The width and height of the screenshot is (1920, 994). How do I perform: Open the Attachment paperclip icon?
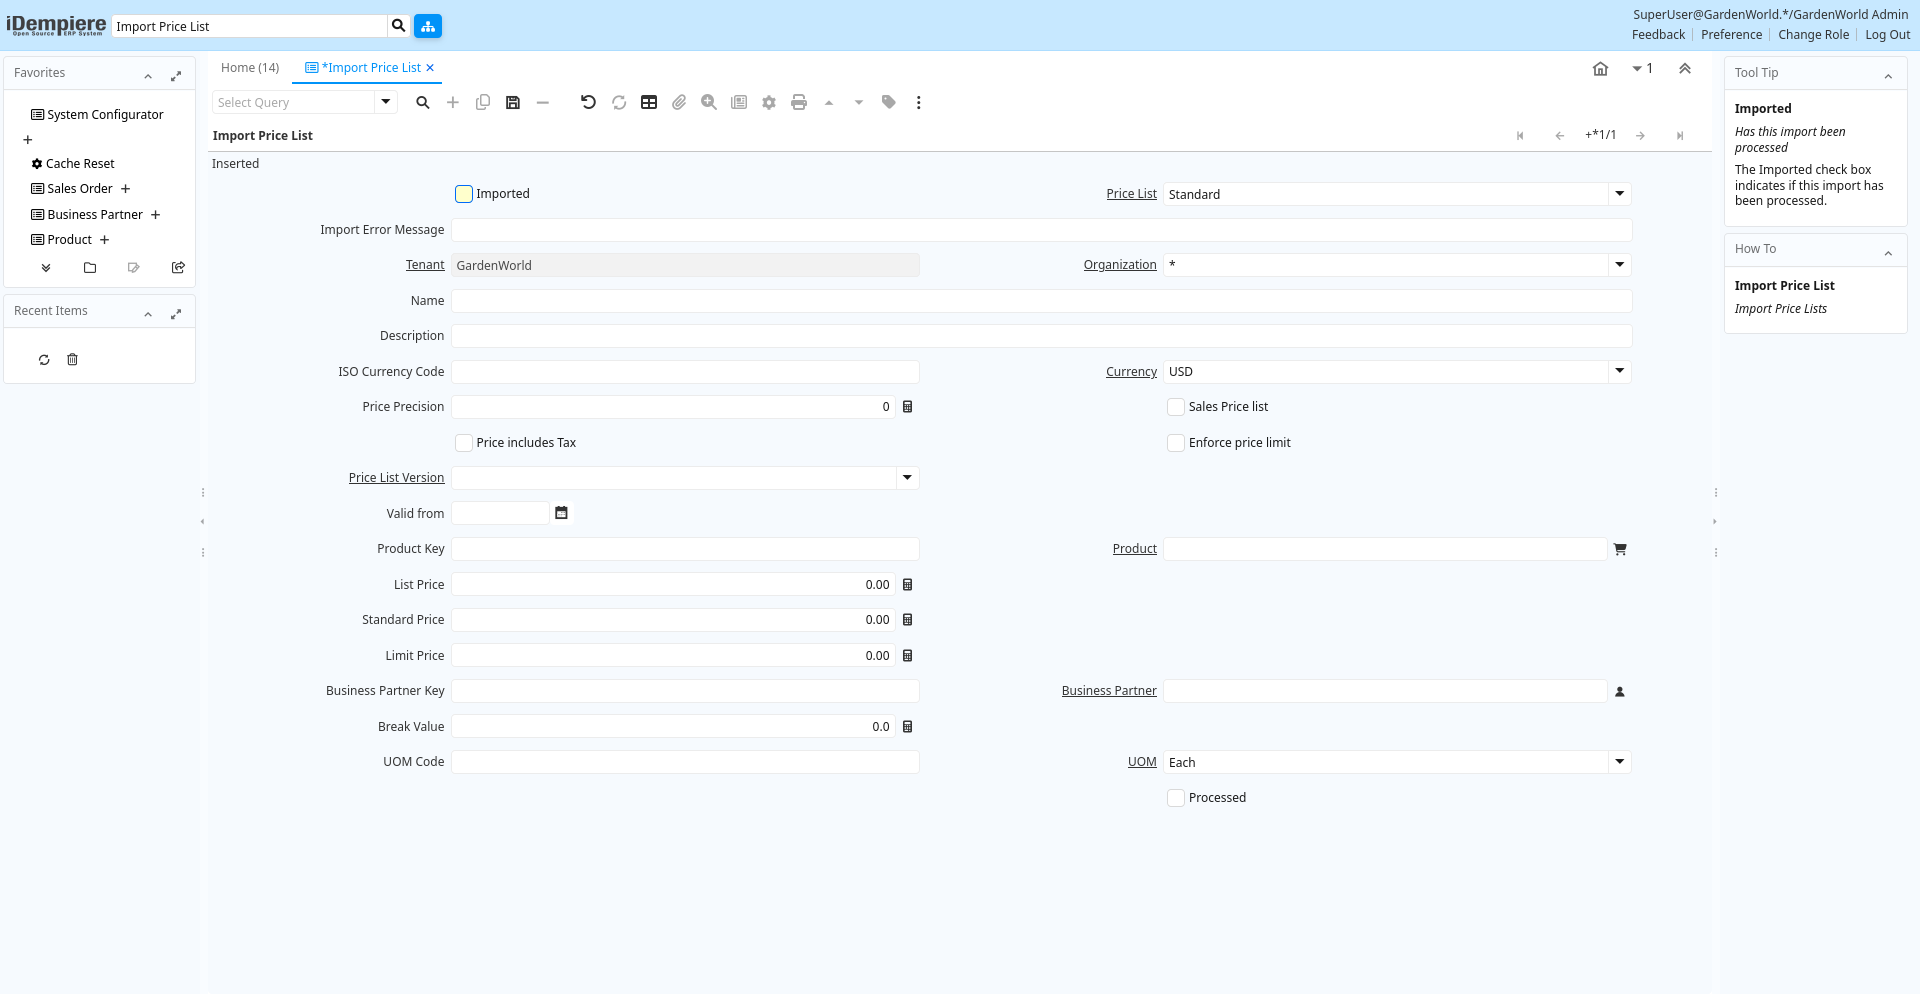[679, 102]
